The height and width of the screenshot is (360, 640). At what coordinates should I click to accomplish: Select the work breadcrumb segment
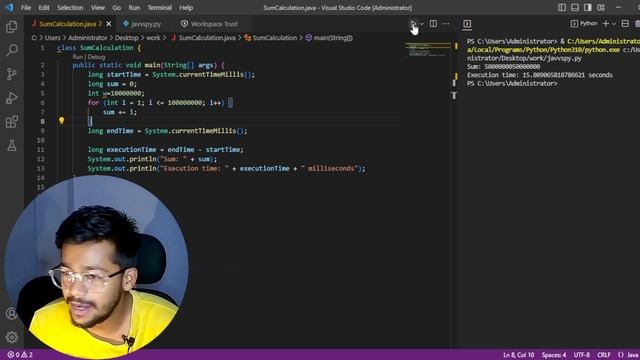point(153,38)
